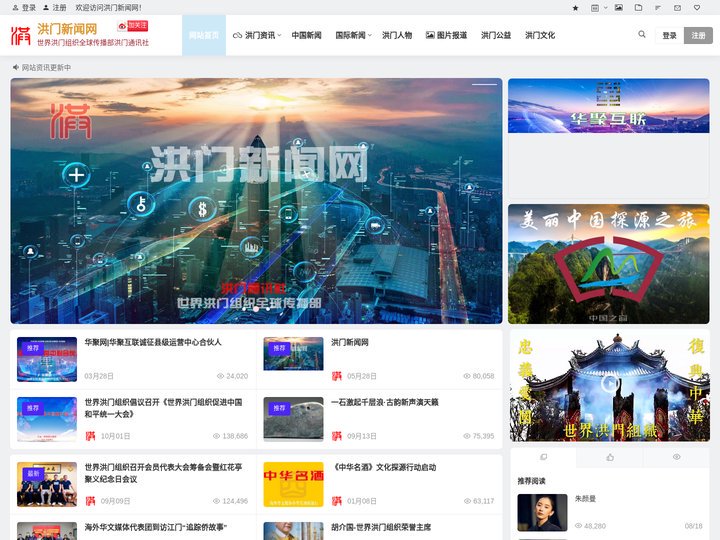The height and width of the screenshot is (540, 720).
Task: Click the eye icon next to 138,686 views
Action: pos(216,436)
